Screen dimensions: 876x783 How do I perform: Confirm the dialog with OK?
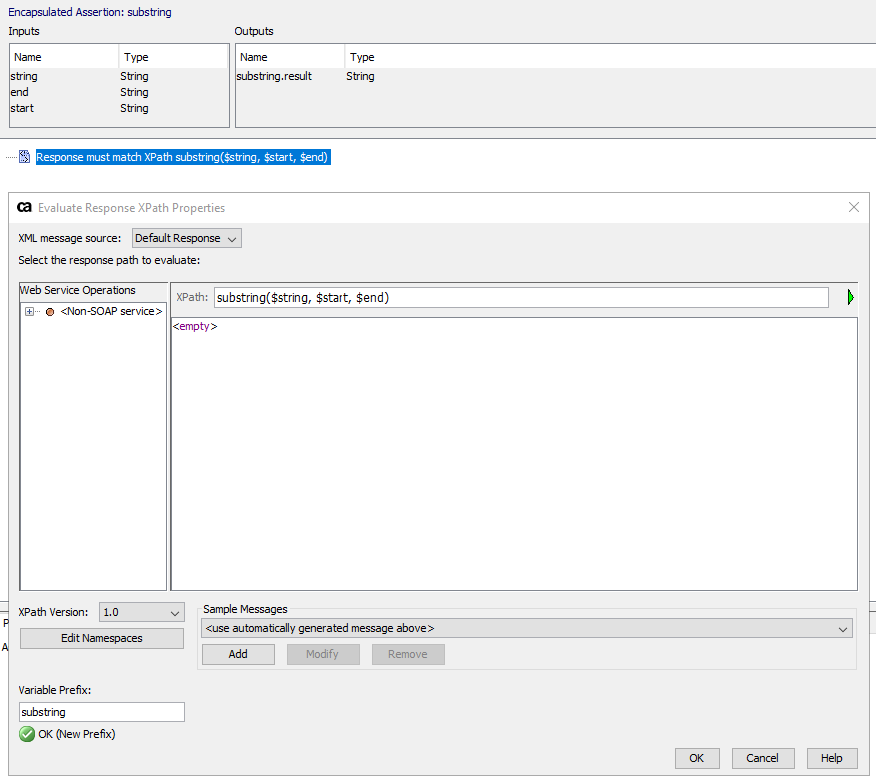point(697,758)
